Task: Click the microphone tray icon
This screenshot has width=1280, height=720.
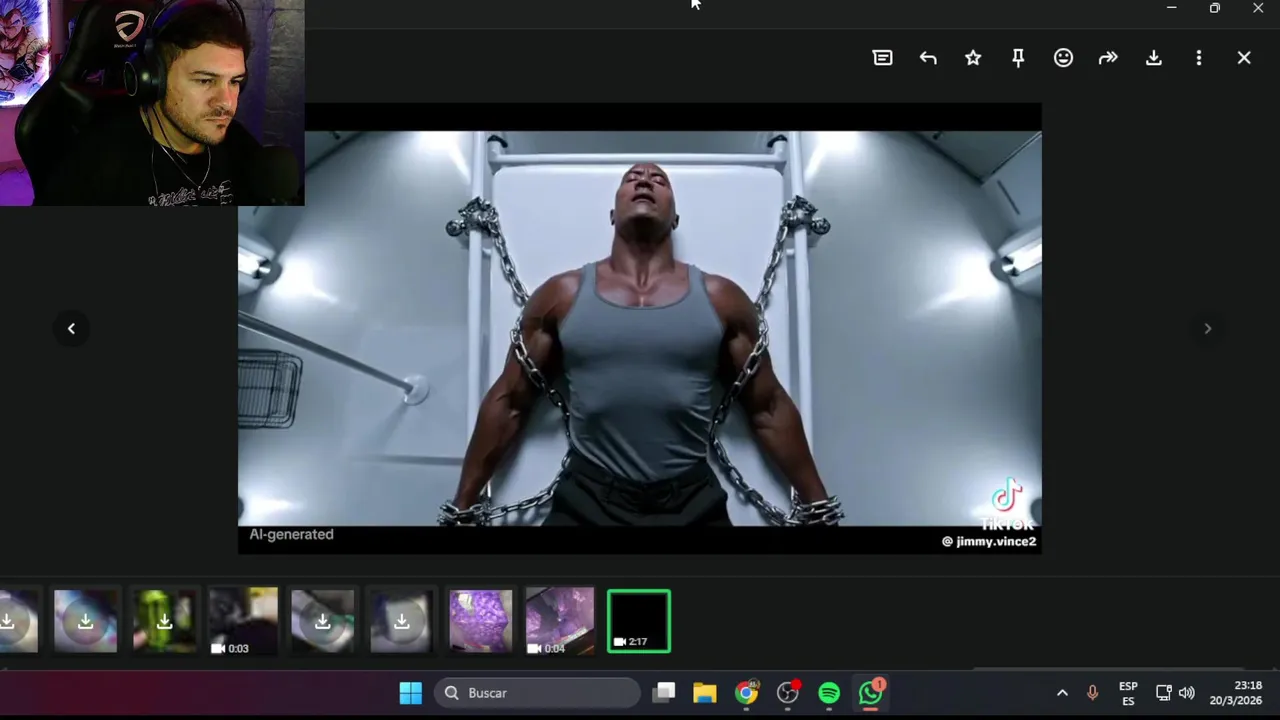Action: (1092, 693)
